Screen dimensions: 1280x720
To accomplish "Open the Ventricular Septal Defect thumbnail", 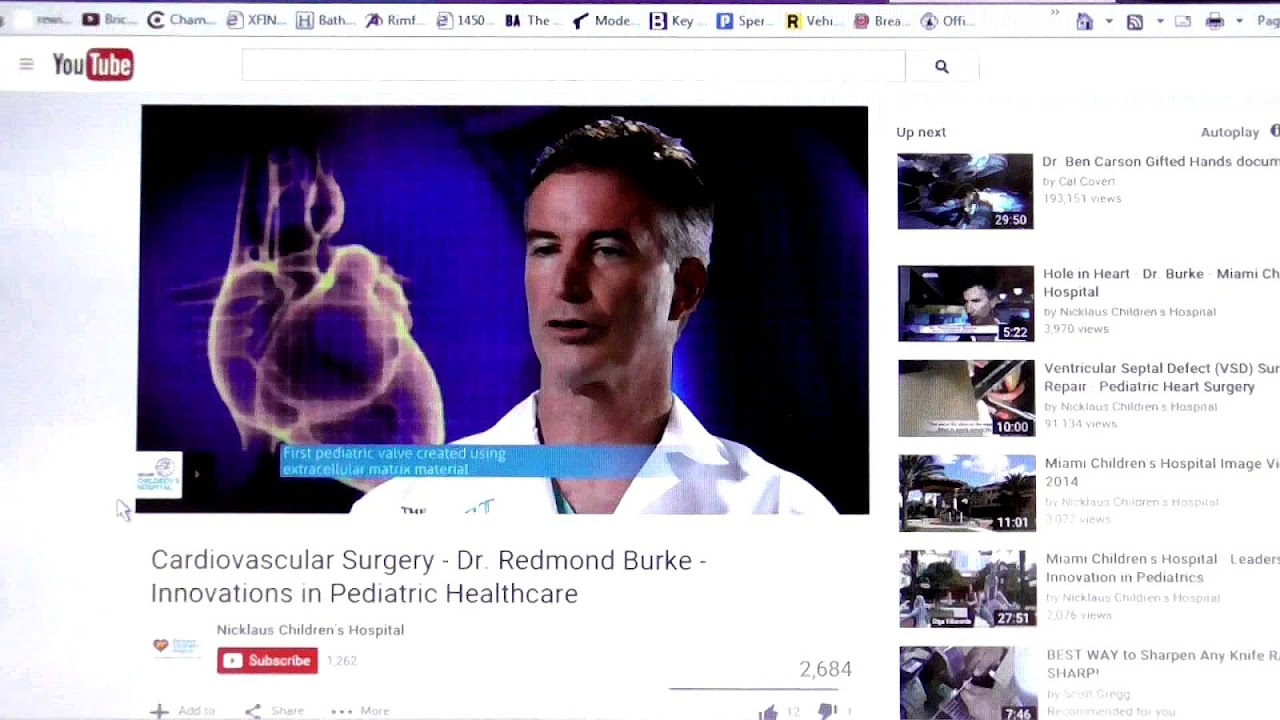I will click(x=966, y=398).
